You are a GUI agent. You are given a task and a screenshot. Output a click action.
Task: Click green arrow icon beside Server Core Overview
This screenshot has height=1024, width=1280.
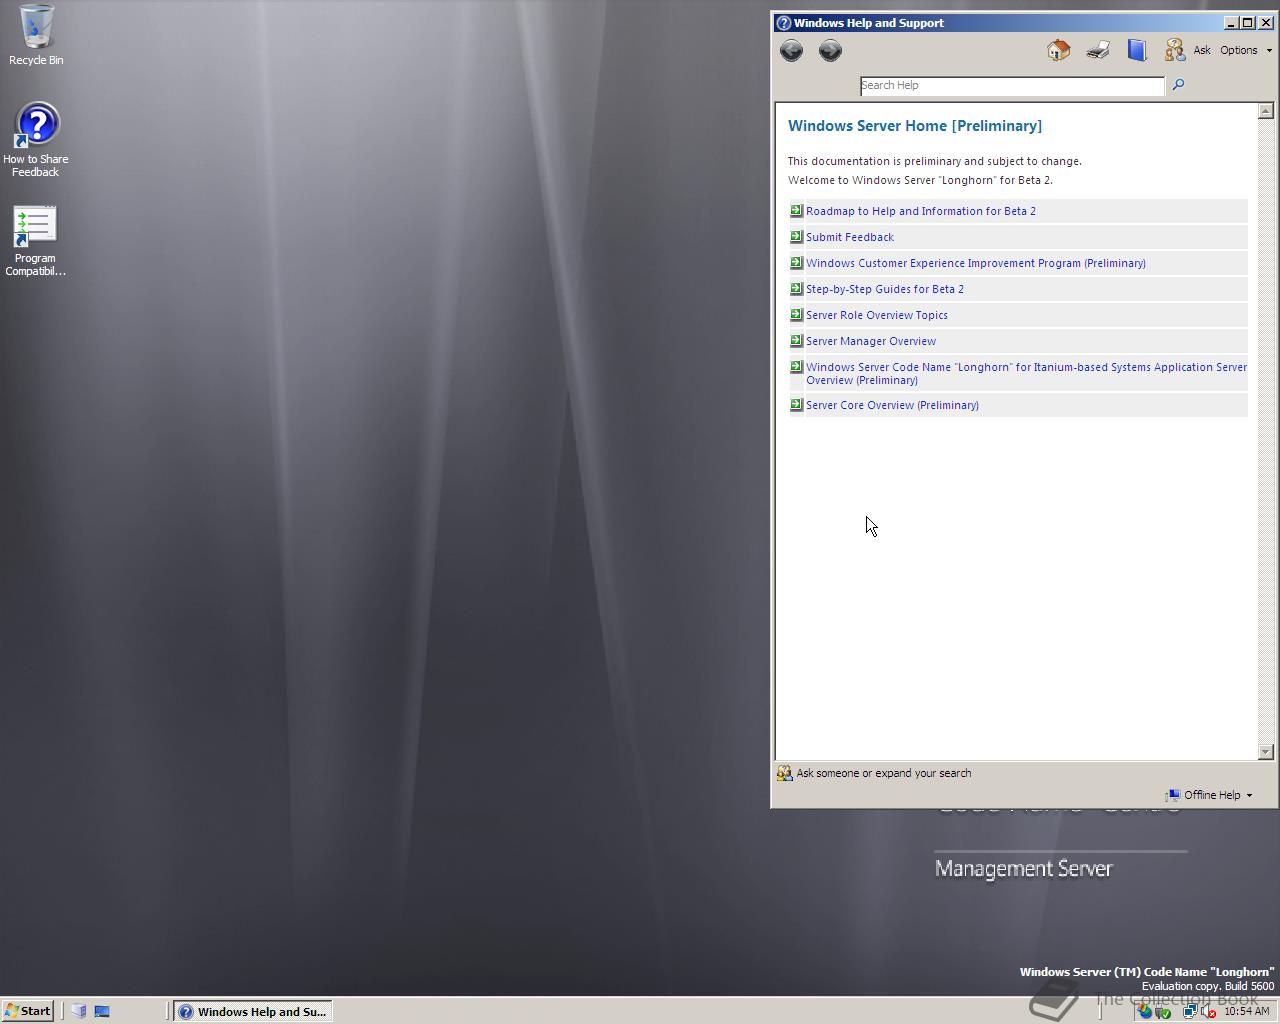[796, 405]
